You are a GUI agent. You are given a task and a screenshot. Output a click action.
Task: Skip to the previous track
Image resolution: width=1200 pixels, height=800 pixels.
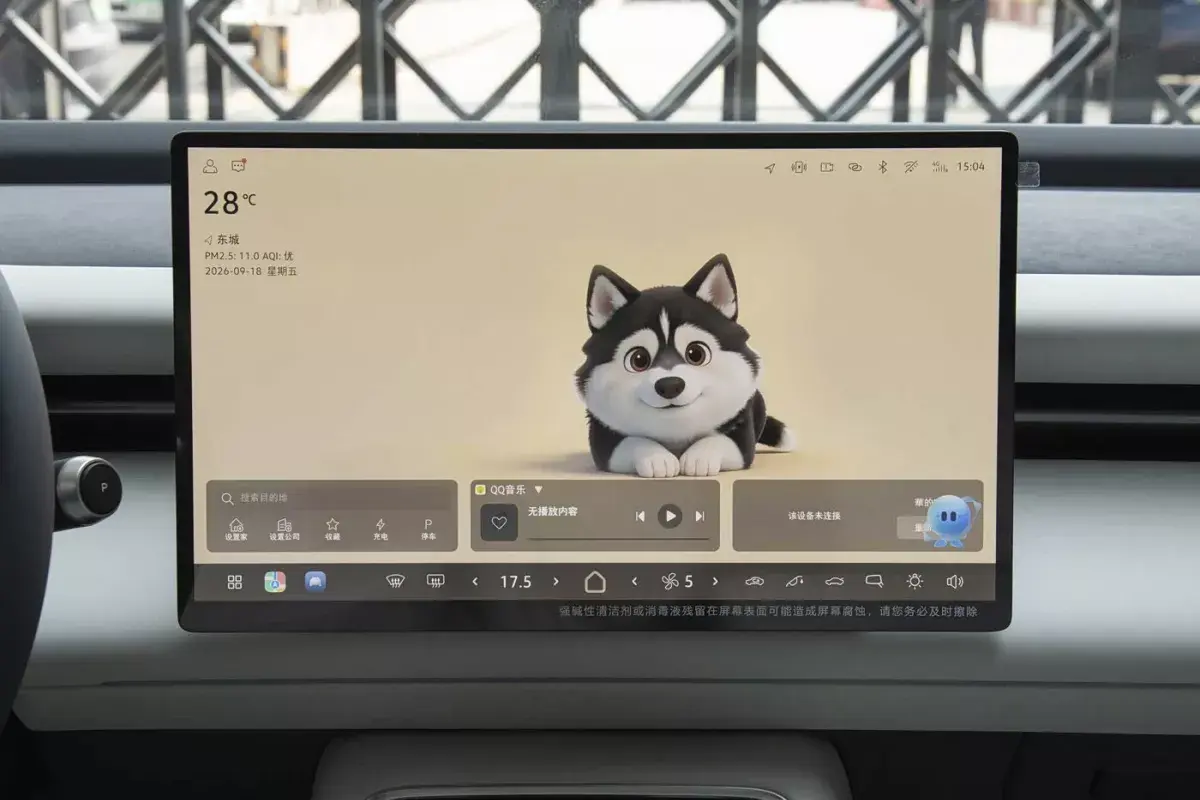[640, 516]
